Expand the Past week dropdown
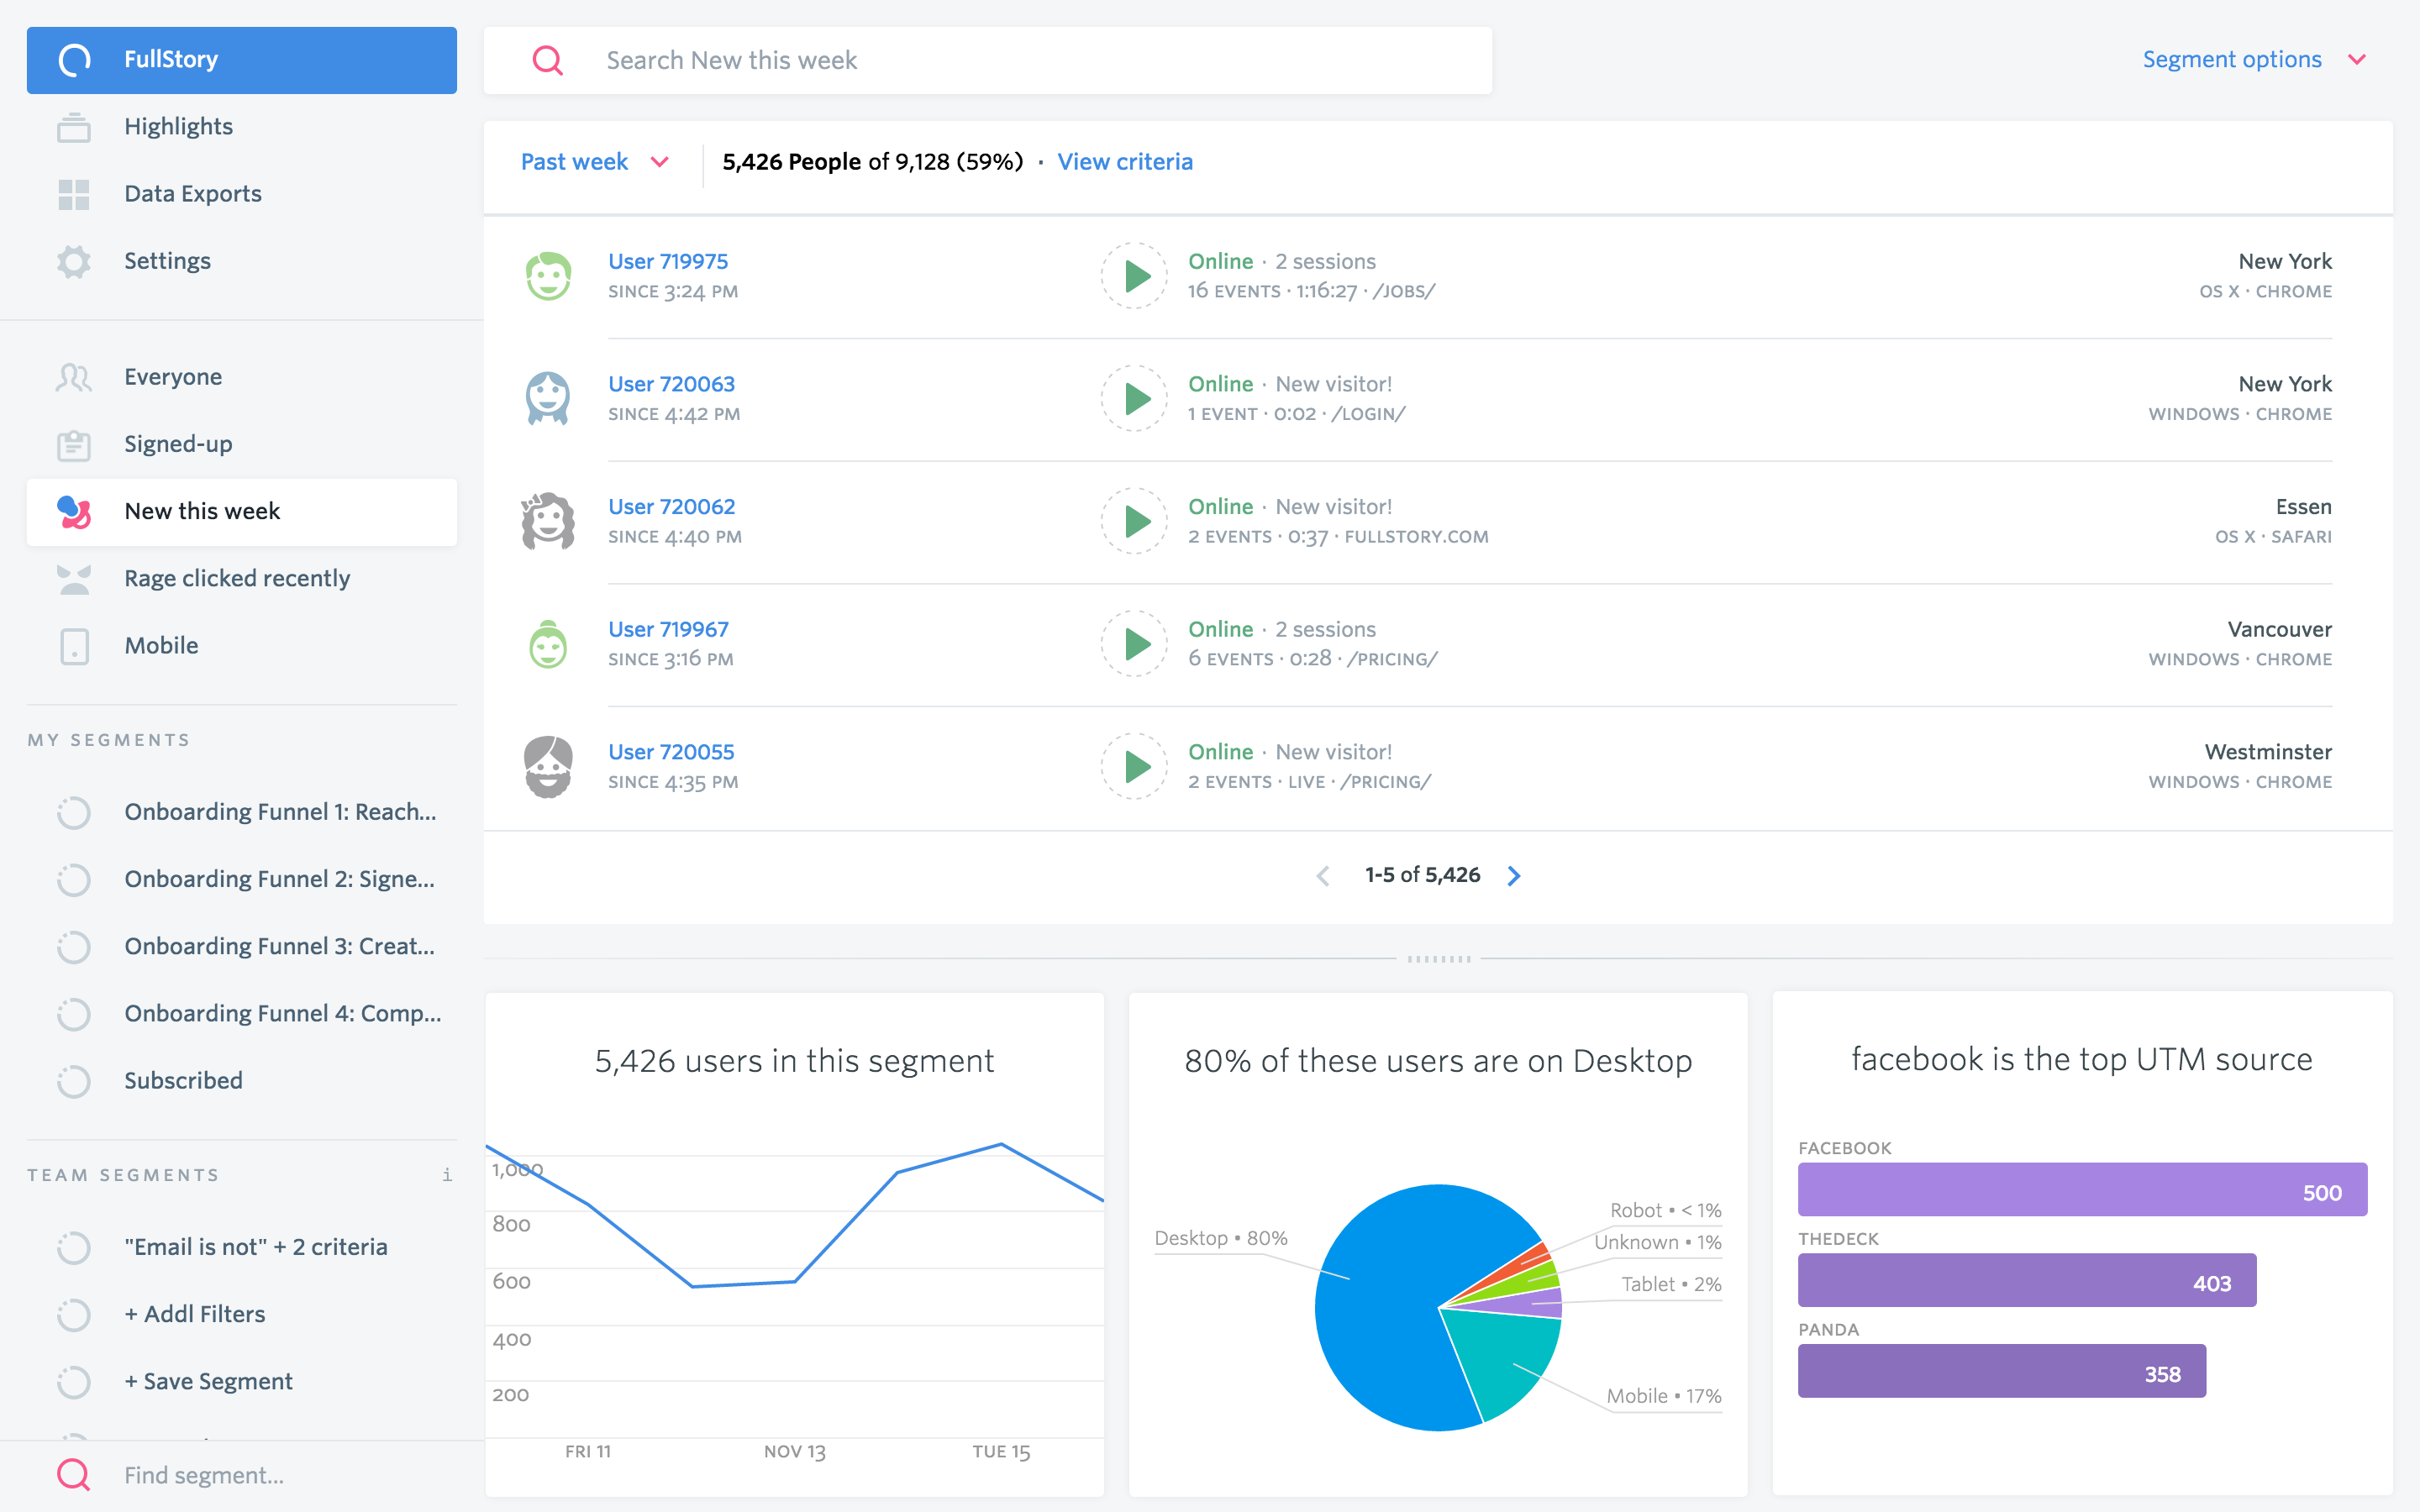The height and width of the screenshot is (1512, 2420). tap(595, 162)
